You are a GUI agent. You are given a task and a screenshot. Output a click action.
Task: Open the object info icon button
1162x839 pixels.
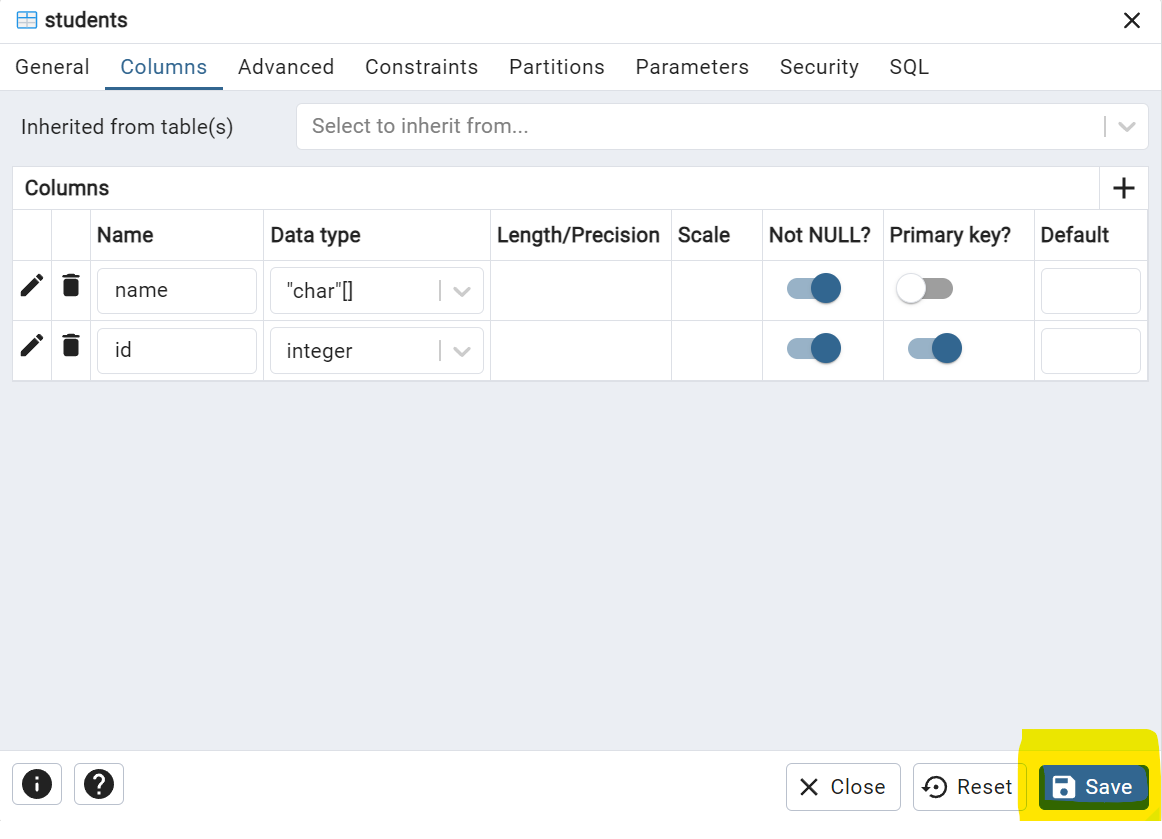[37, 784]
